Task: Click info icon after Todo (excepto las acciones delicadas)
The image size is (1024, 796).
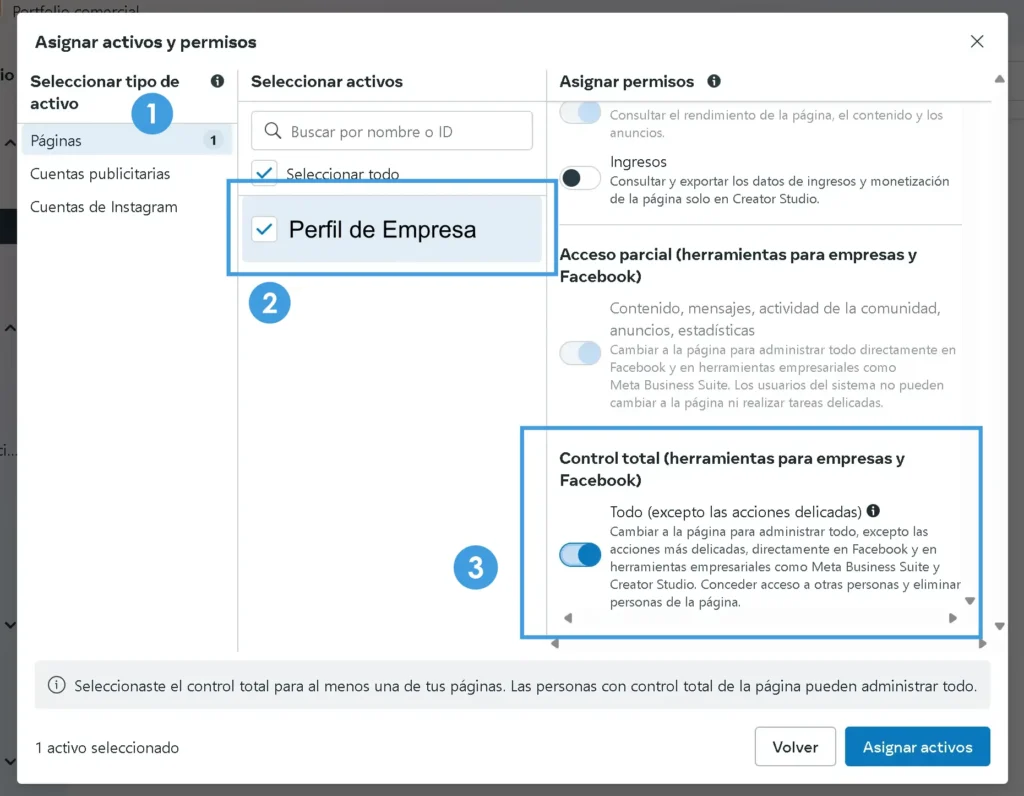Action: 873,511
